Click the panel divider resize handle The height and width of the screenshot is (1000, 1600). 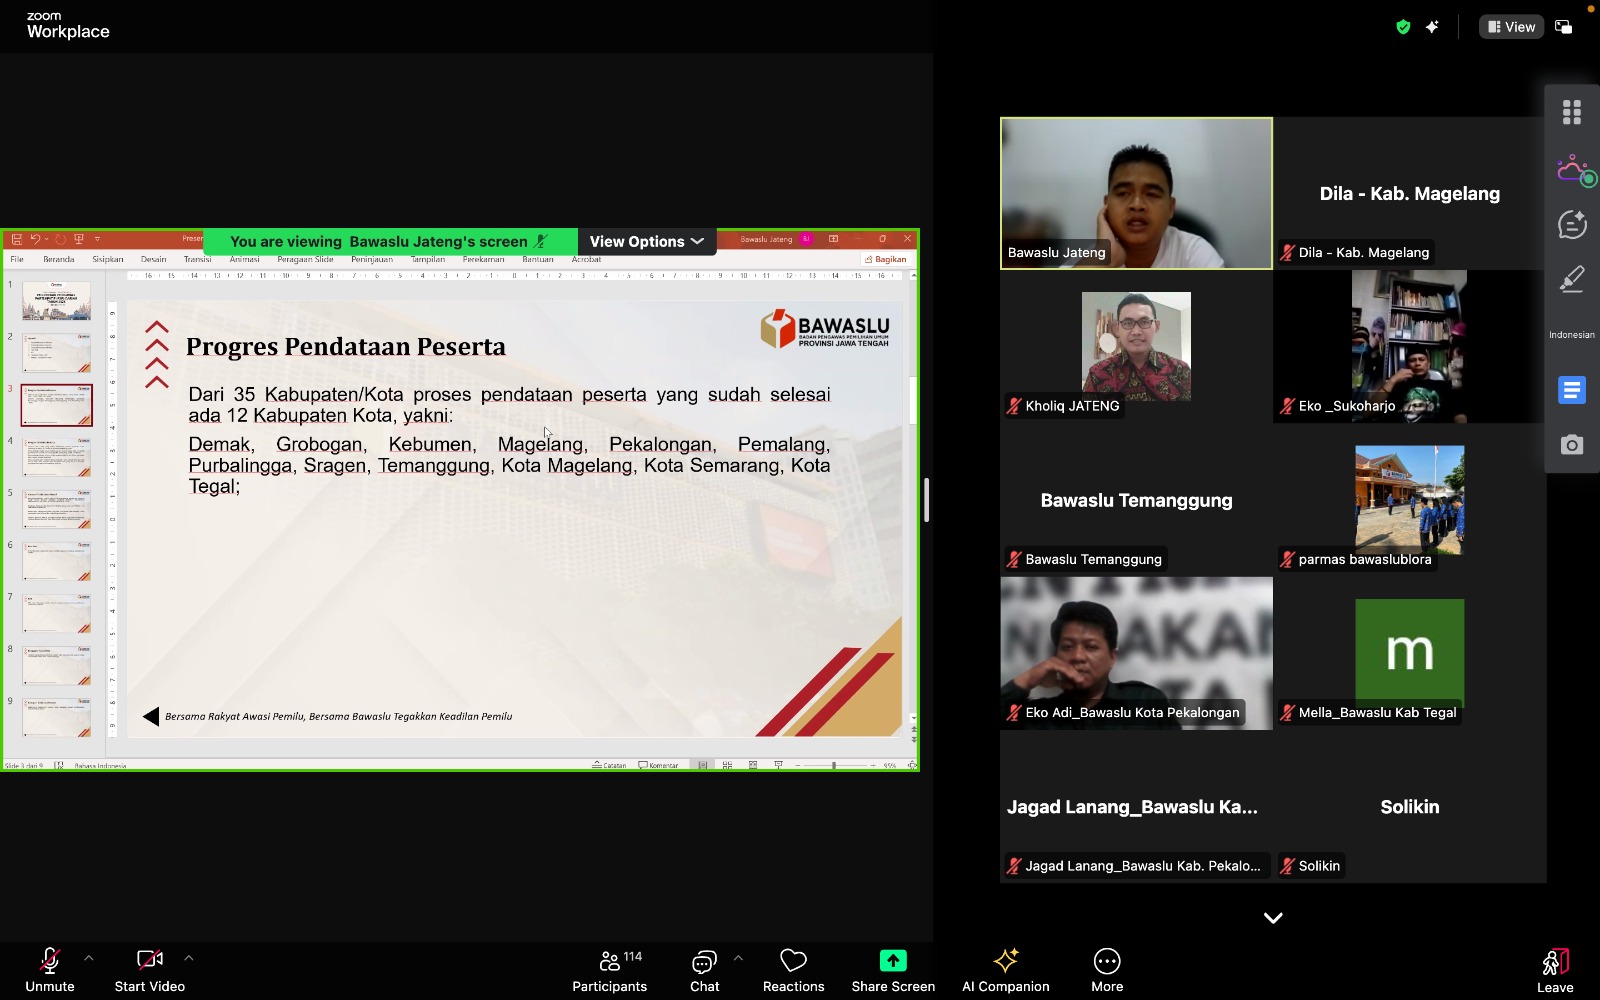[x=926, y=500]
